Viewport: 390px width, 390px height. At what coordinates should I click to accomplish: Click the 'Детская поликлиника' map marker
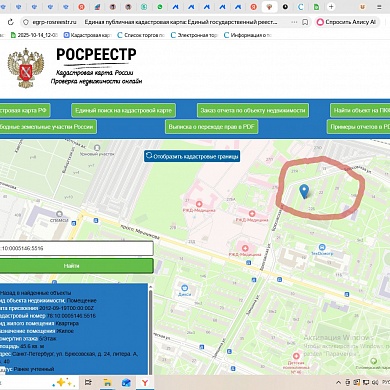pyautogui.click(x=296, y=356)
